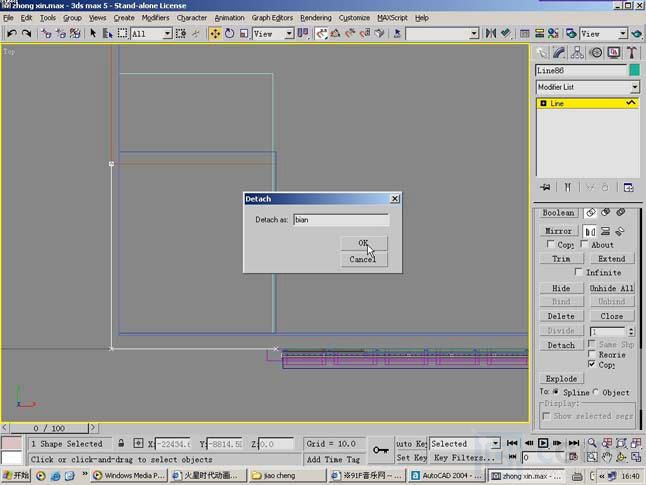Click Show End Result toggle icon
Image resolution: width=646 pixels, height=485 pixels.
568,187
